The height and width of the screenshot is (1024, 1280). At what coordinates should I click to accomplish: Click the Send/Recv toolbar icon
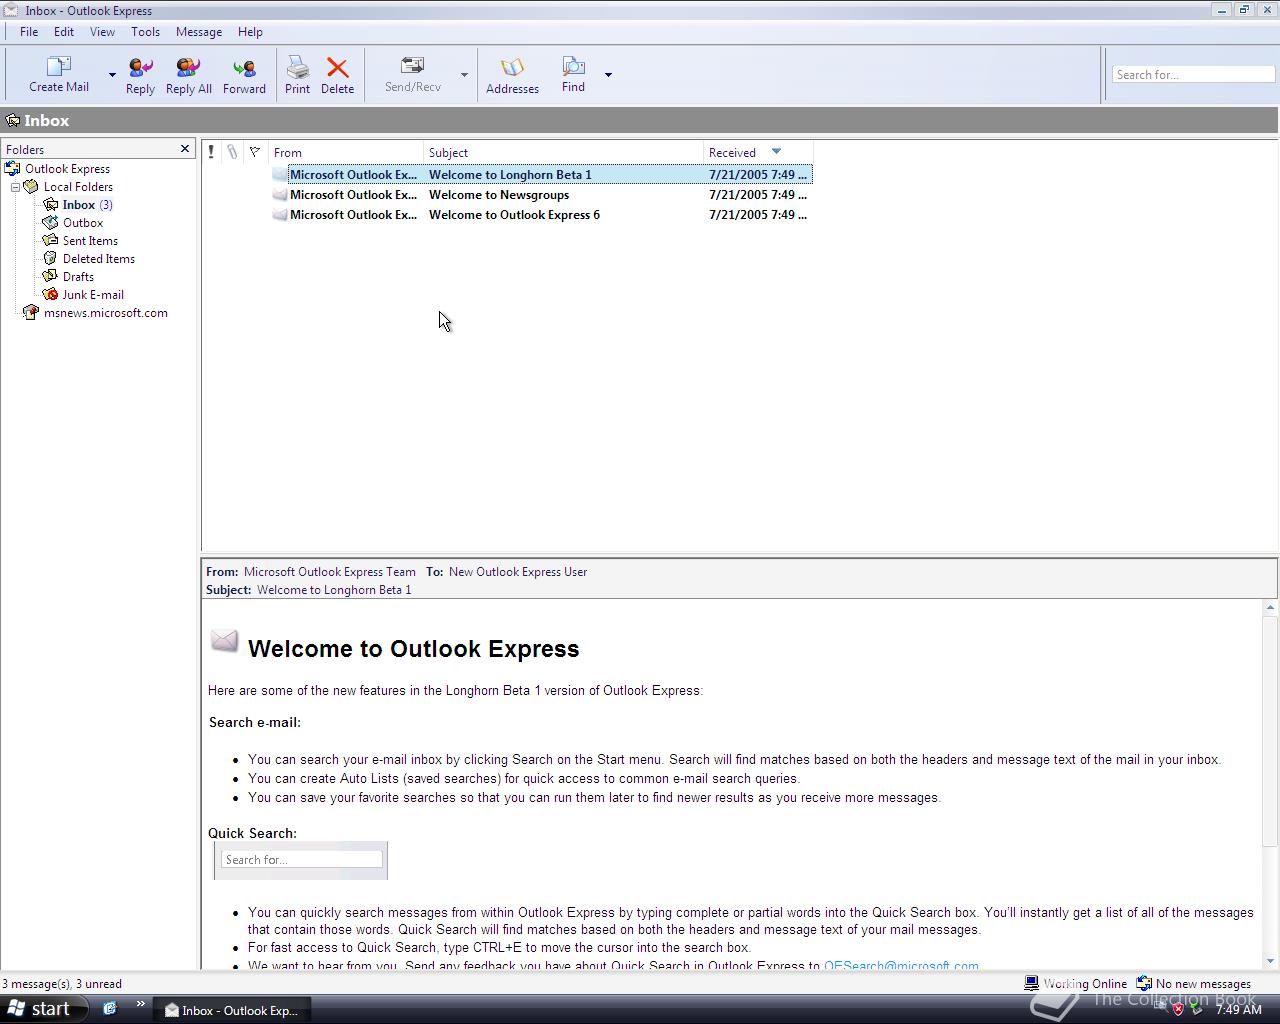tap(412, 66)
